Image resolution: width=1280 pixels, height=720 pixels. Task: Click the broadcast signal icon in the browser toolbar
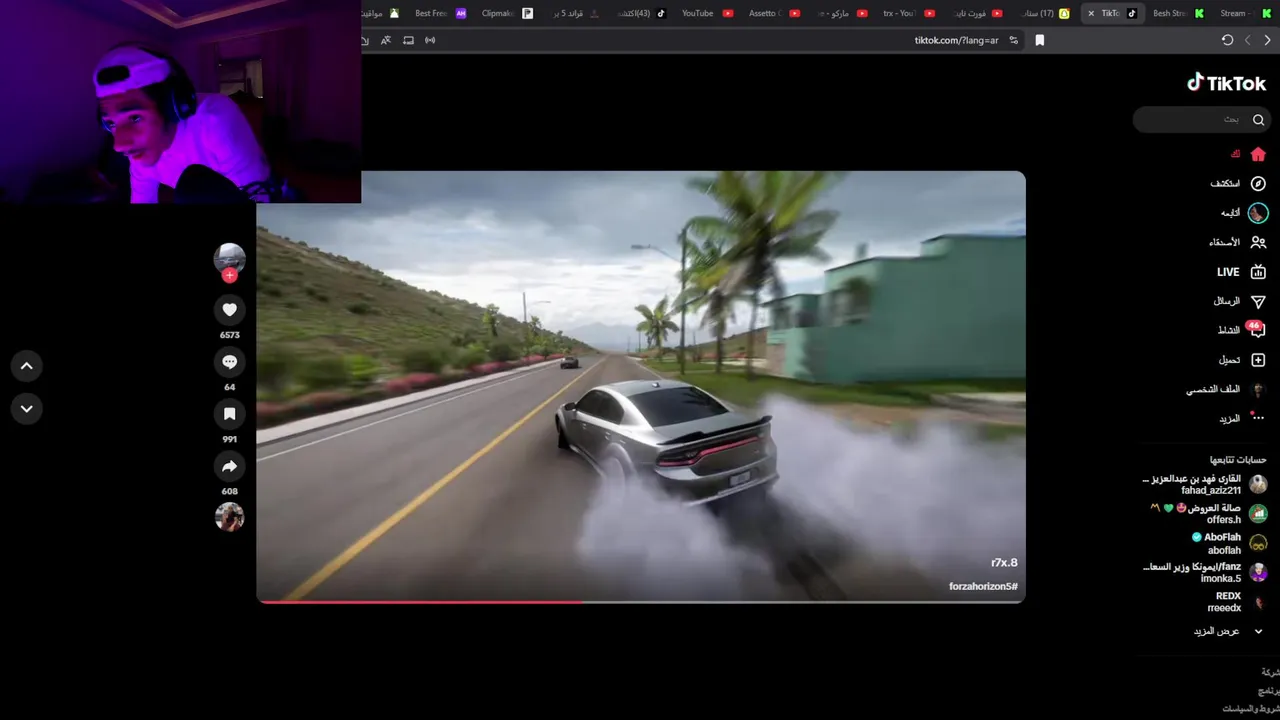(x=430, y=40)
